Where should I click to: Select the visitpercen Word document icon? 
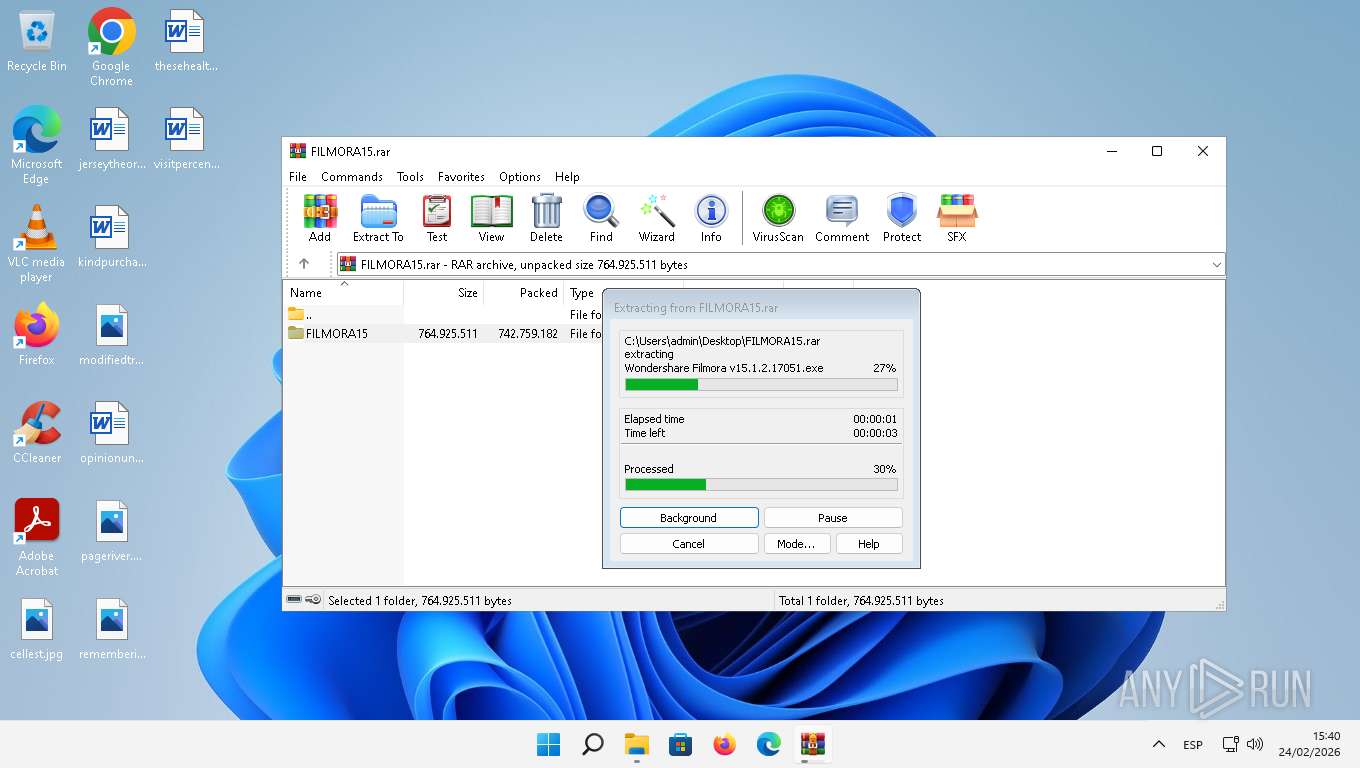tap(186, 139)
